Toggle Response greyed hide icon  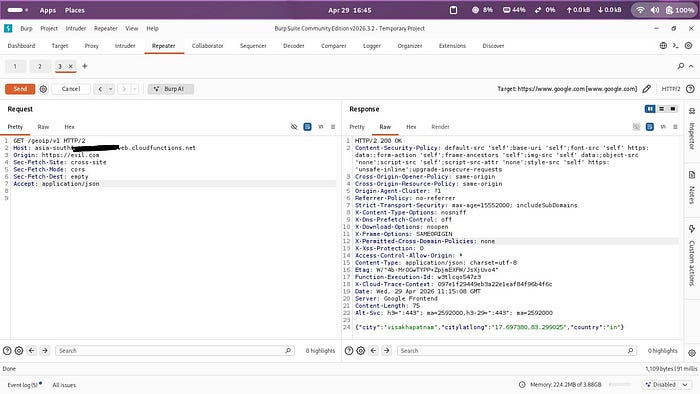point(636,127)
